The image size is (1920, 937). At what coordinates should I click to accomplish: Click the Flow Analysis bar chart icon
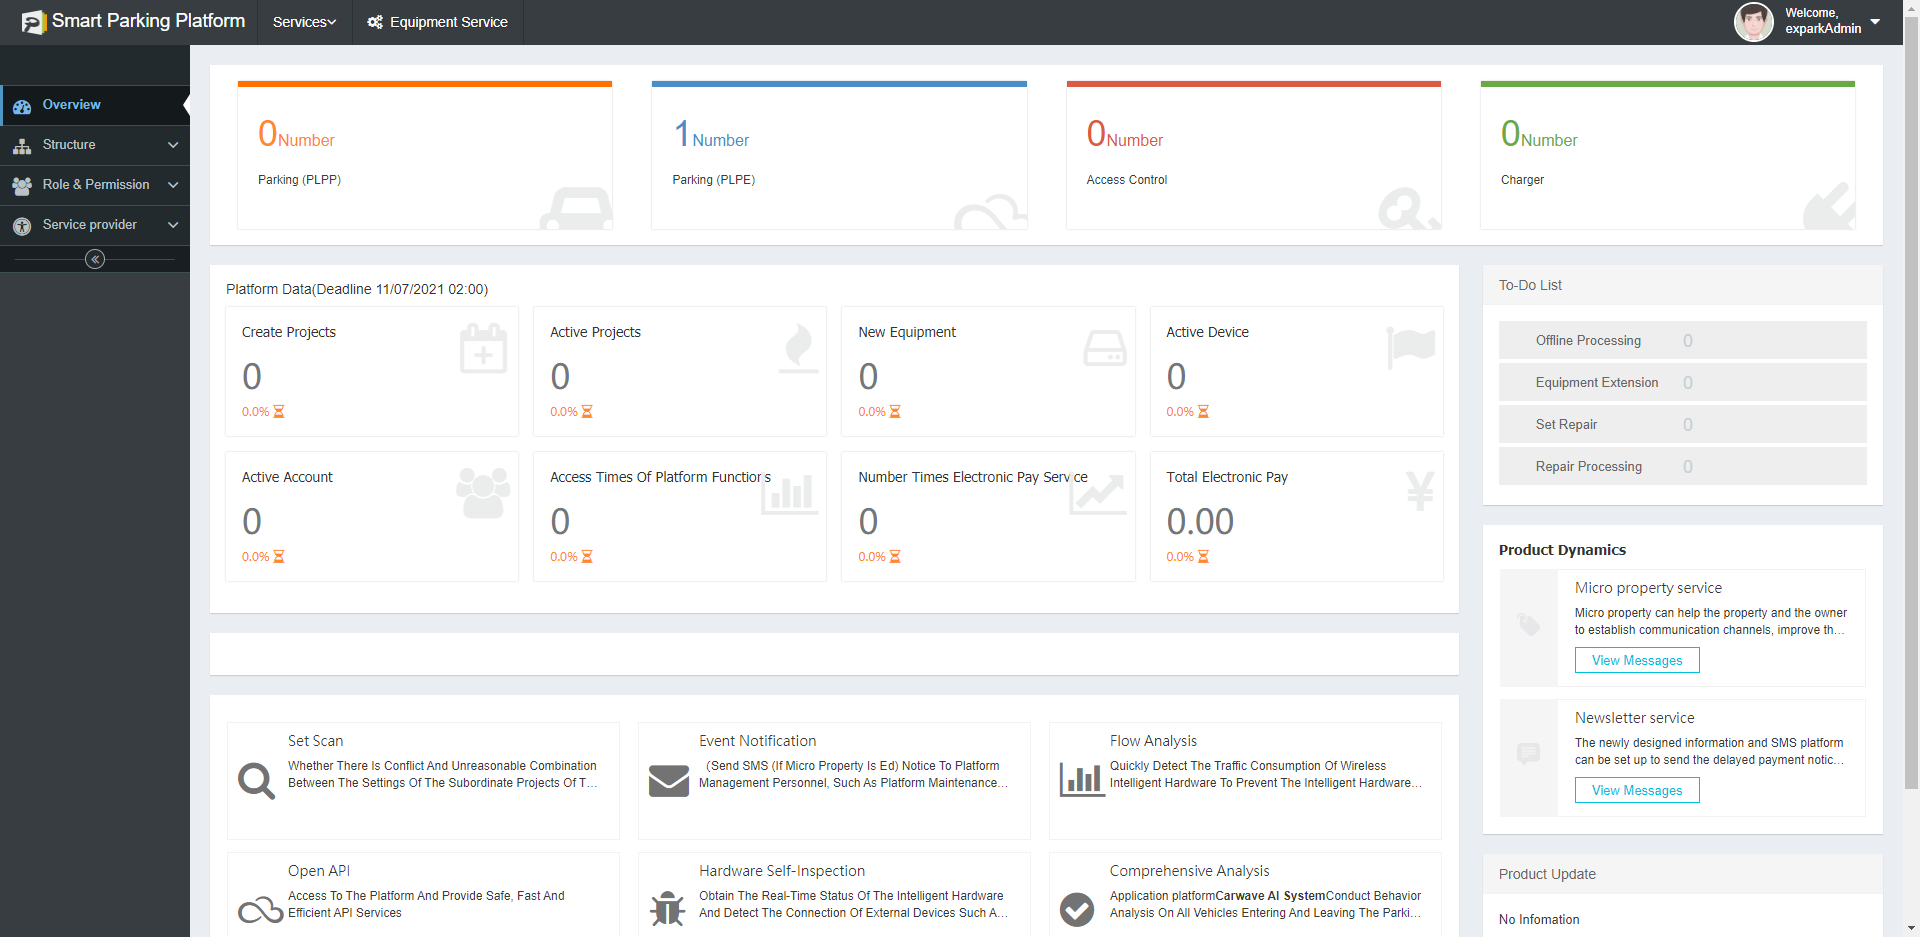coord(1080,779)
